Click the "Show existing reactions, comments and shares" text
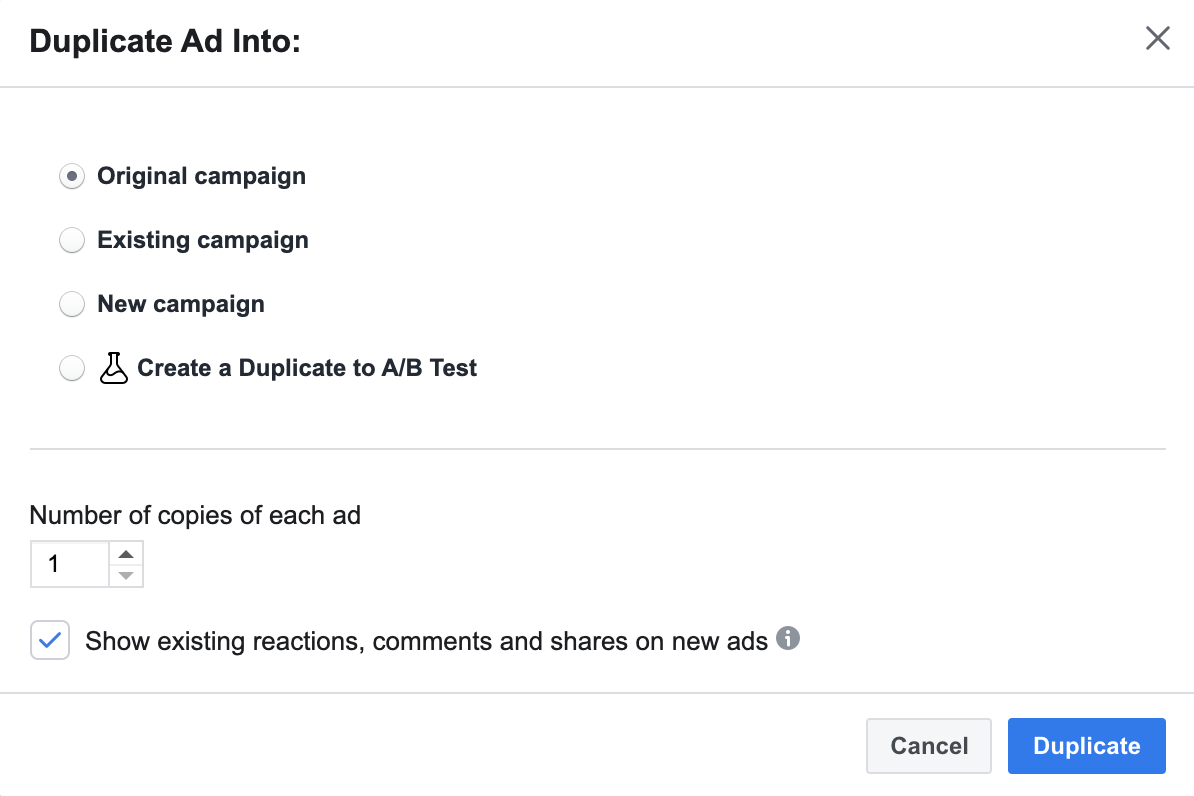 (426, 641)
